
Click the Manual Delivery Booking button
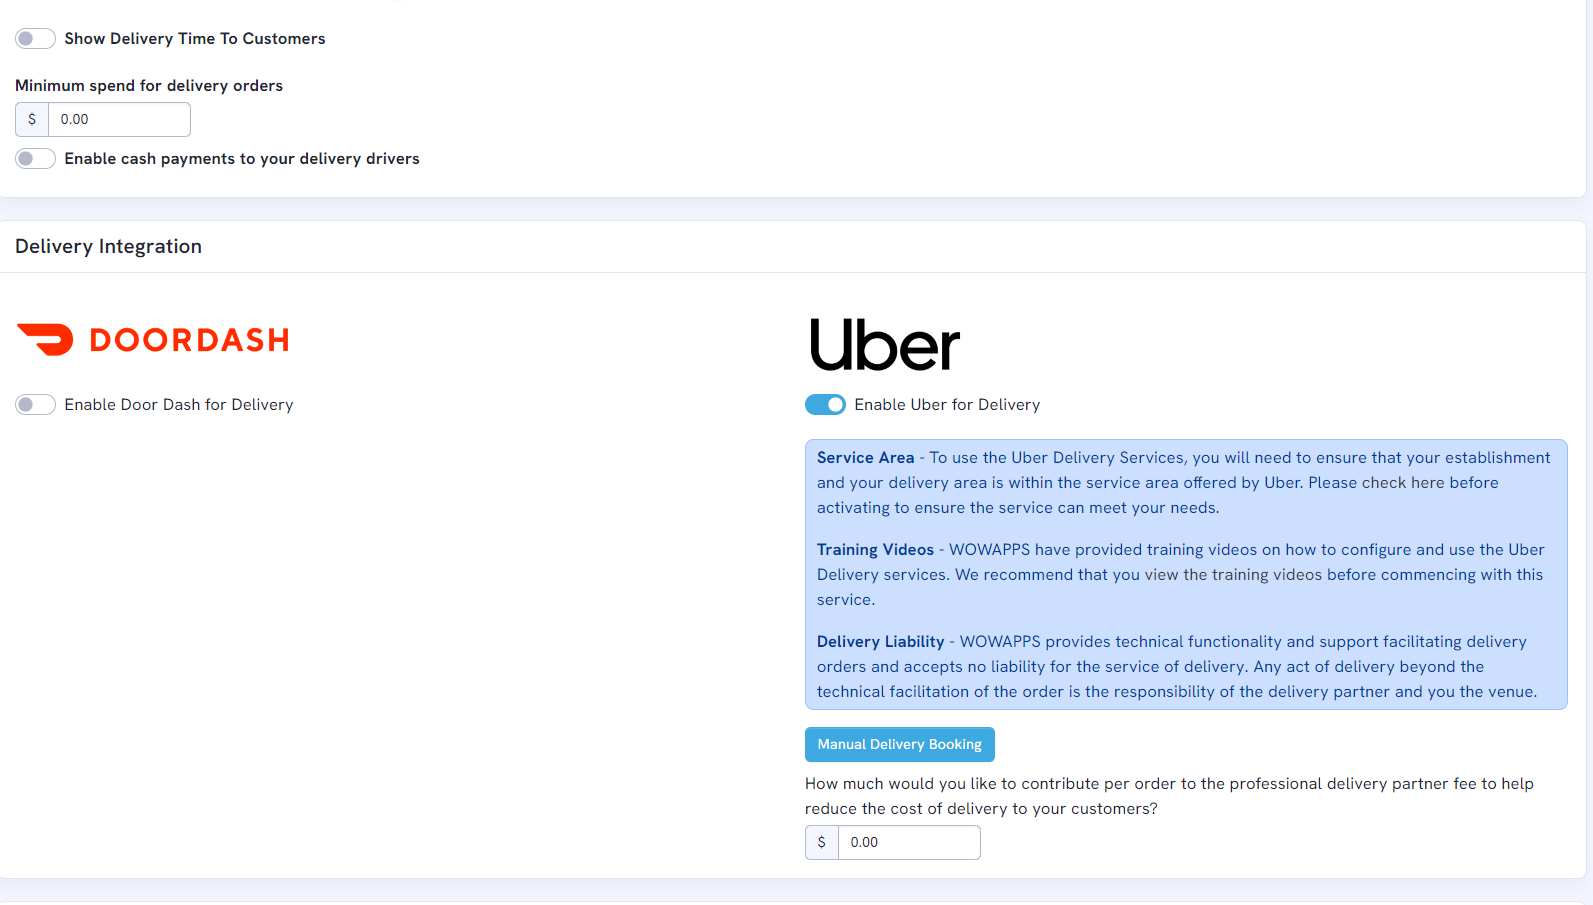[x=899, y=745]
